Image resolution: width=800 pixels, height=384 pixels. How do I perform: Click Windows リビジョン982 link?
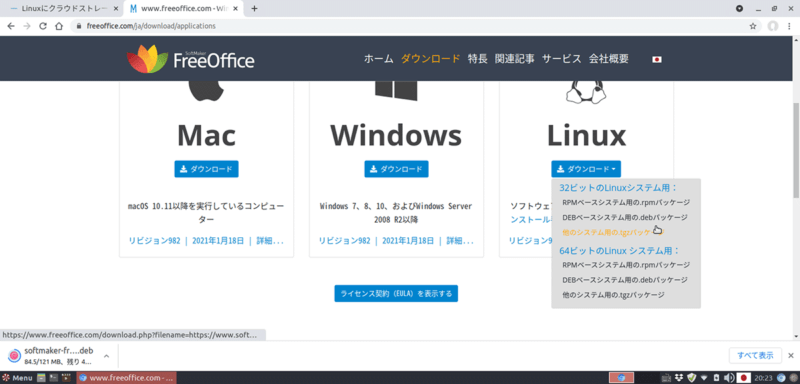click(344, 241)
